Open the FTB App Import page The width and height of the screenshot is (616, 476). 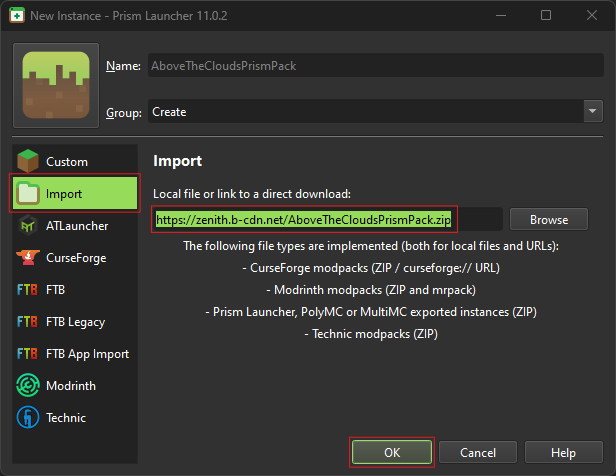pyautogui.click(x=75, y=354)
